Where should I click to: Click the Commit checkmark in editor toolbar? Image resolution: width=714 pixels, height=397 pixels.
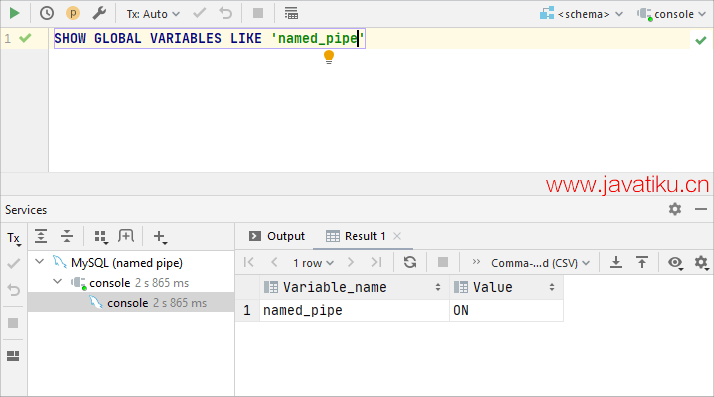point(199,13)
